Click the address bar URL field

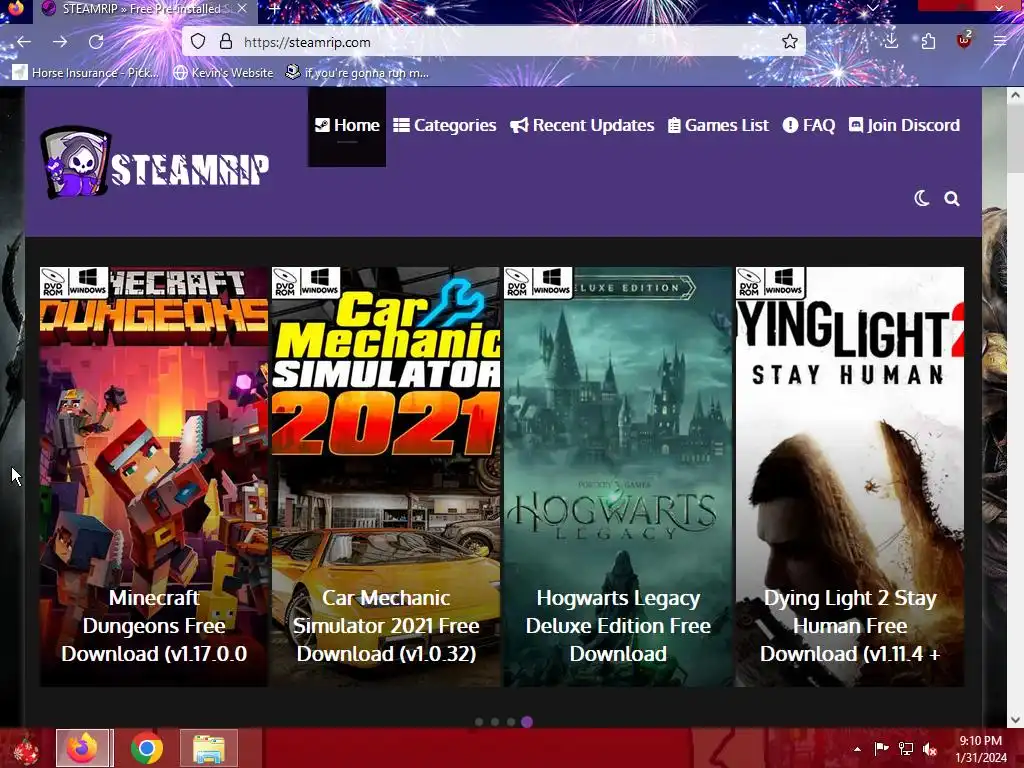point(493,42)
